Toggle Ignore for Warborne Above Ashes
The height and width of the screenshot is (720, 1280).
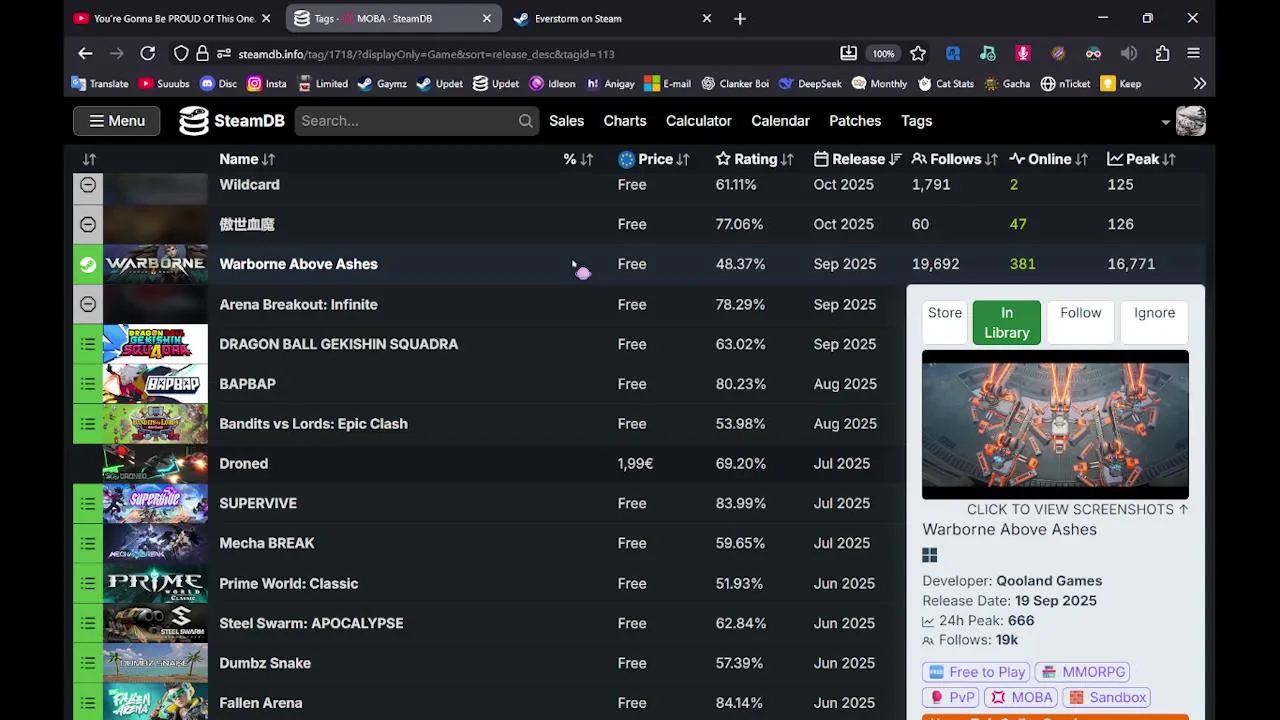click(x=1154, y=323)
